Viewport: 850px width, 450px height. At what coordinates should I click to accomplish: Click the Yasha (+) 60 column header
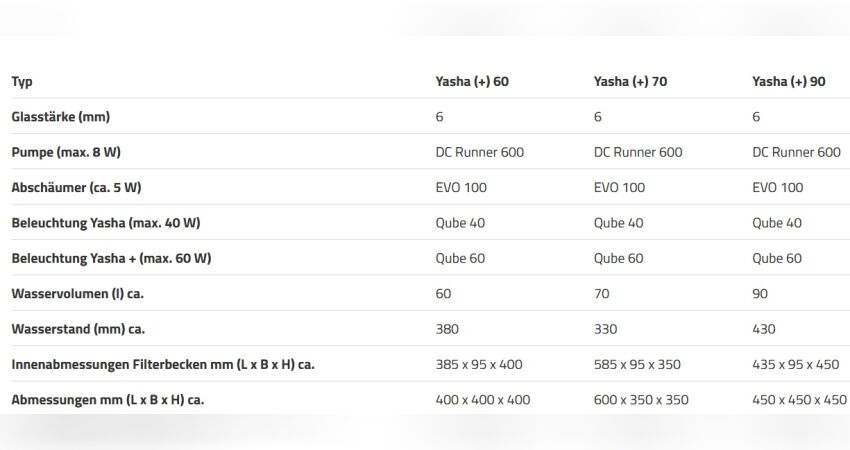[472, 81]
